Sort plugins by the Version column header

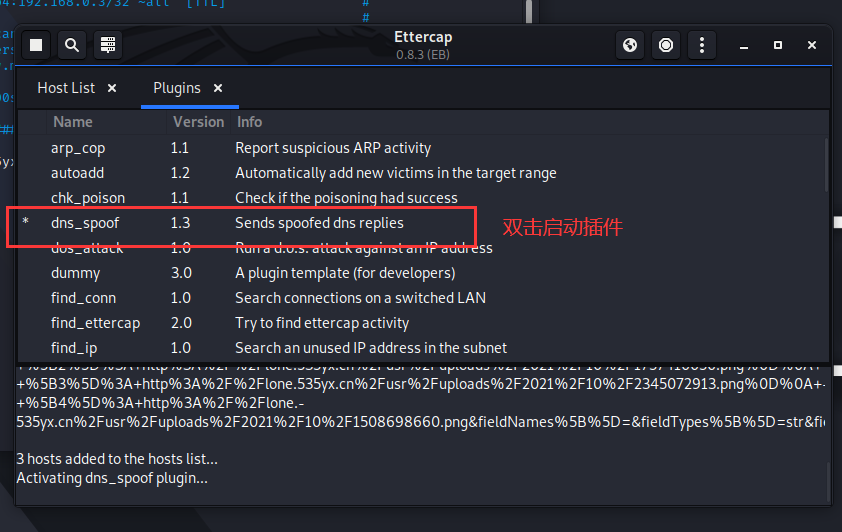tap(198, 122)
